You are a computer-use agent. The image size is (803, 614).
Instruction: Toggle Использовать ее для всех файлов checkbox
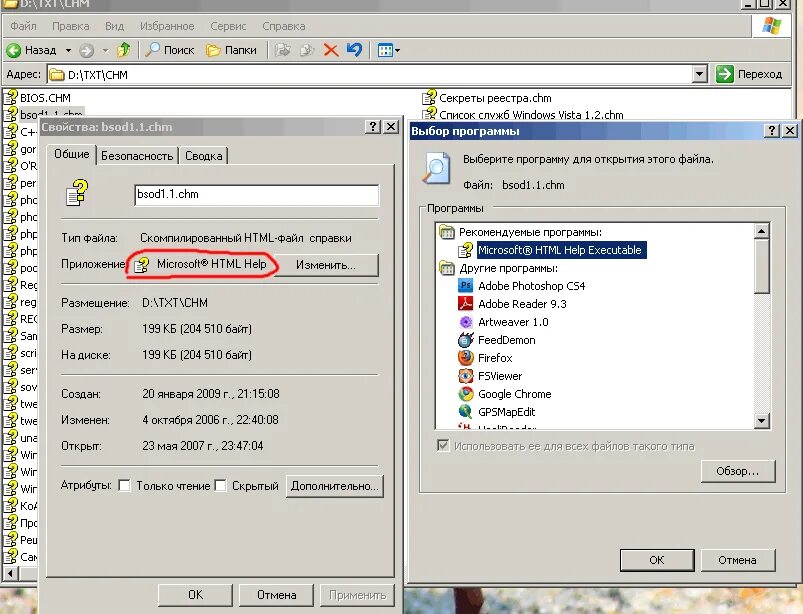pos(443,445)
